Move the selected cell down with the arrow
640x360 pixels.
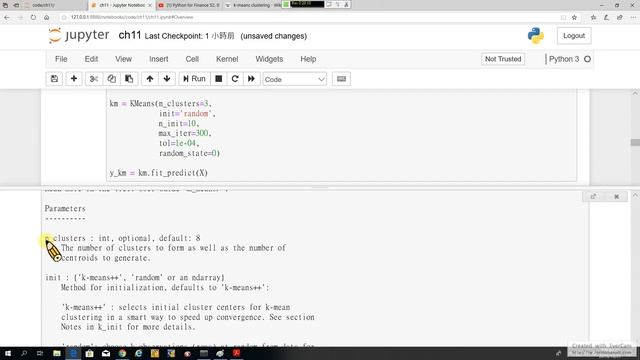click(x=167, y=79)
